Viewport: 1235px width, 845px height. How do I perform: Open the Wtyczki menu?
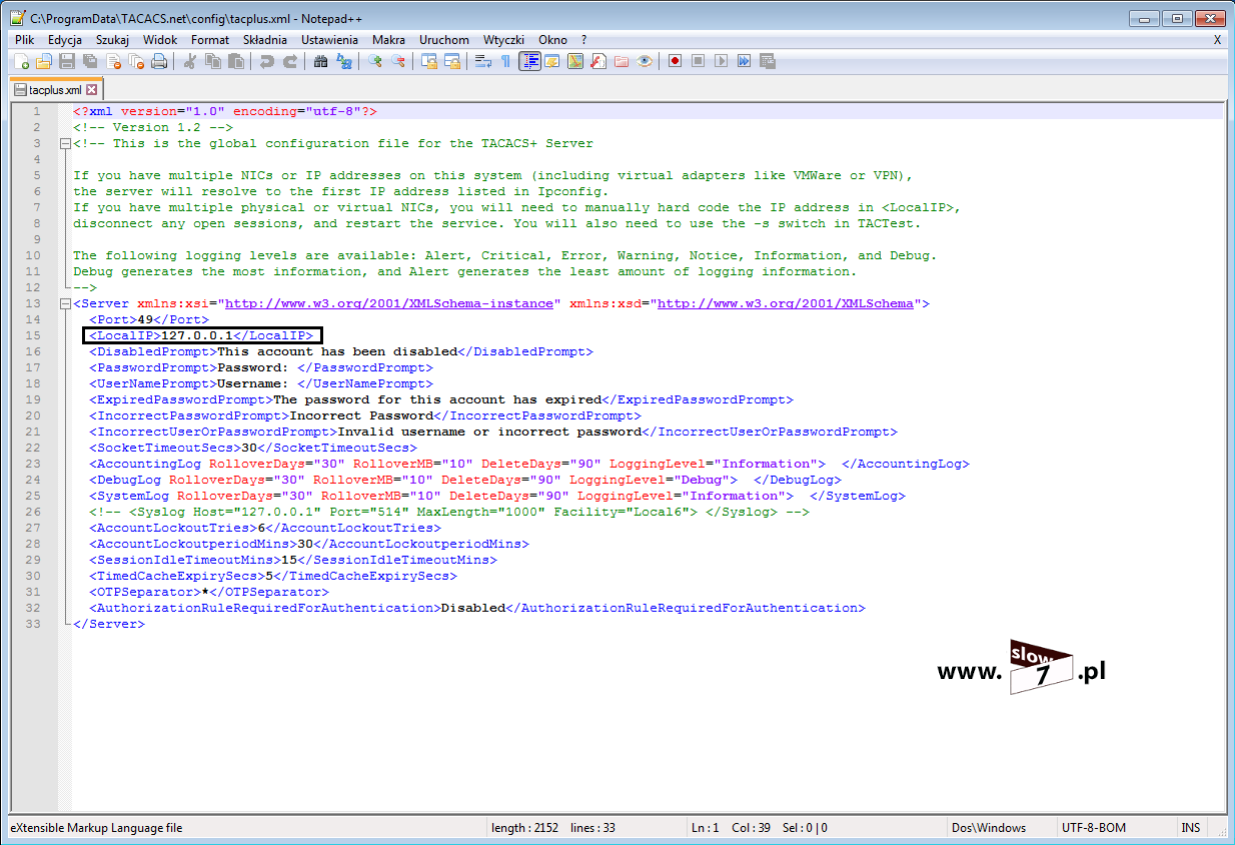tap(504, 40)
